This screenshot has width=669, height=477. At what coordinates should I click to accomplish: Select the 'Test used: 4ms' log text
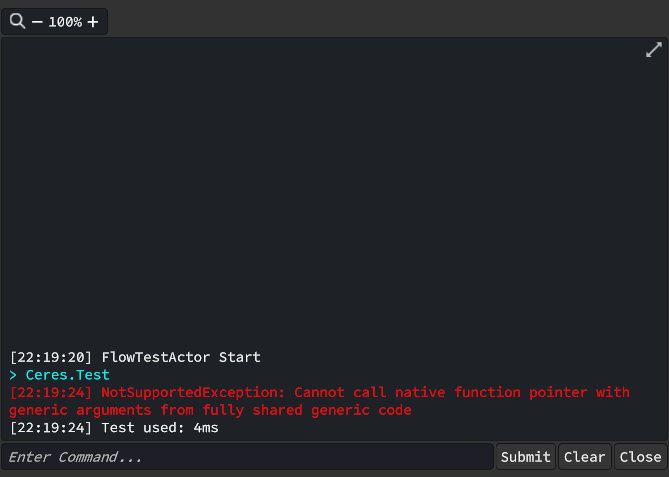[x=160, y=428]
